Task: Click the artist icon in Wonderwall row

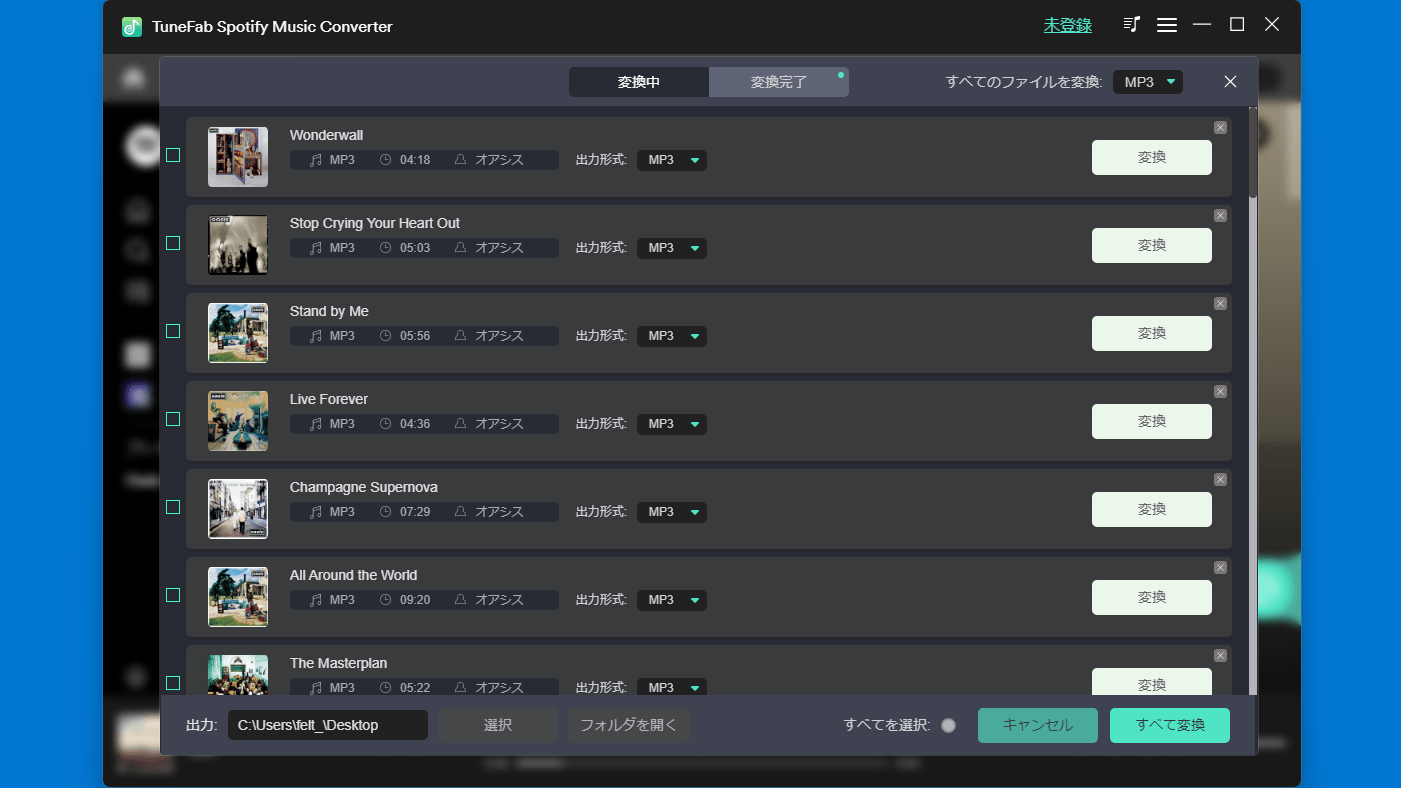Action: [461, 160]
